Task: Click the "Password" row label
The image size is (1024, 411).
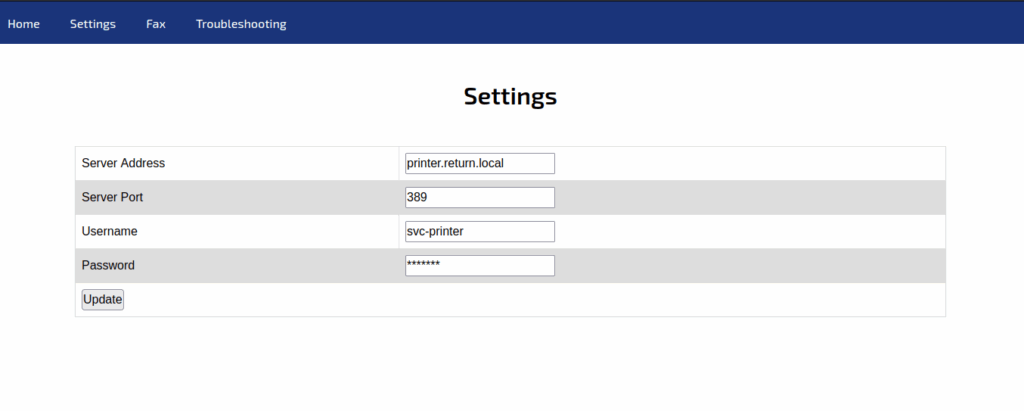Action: coord(108,265)
